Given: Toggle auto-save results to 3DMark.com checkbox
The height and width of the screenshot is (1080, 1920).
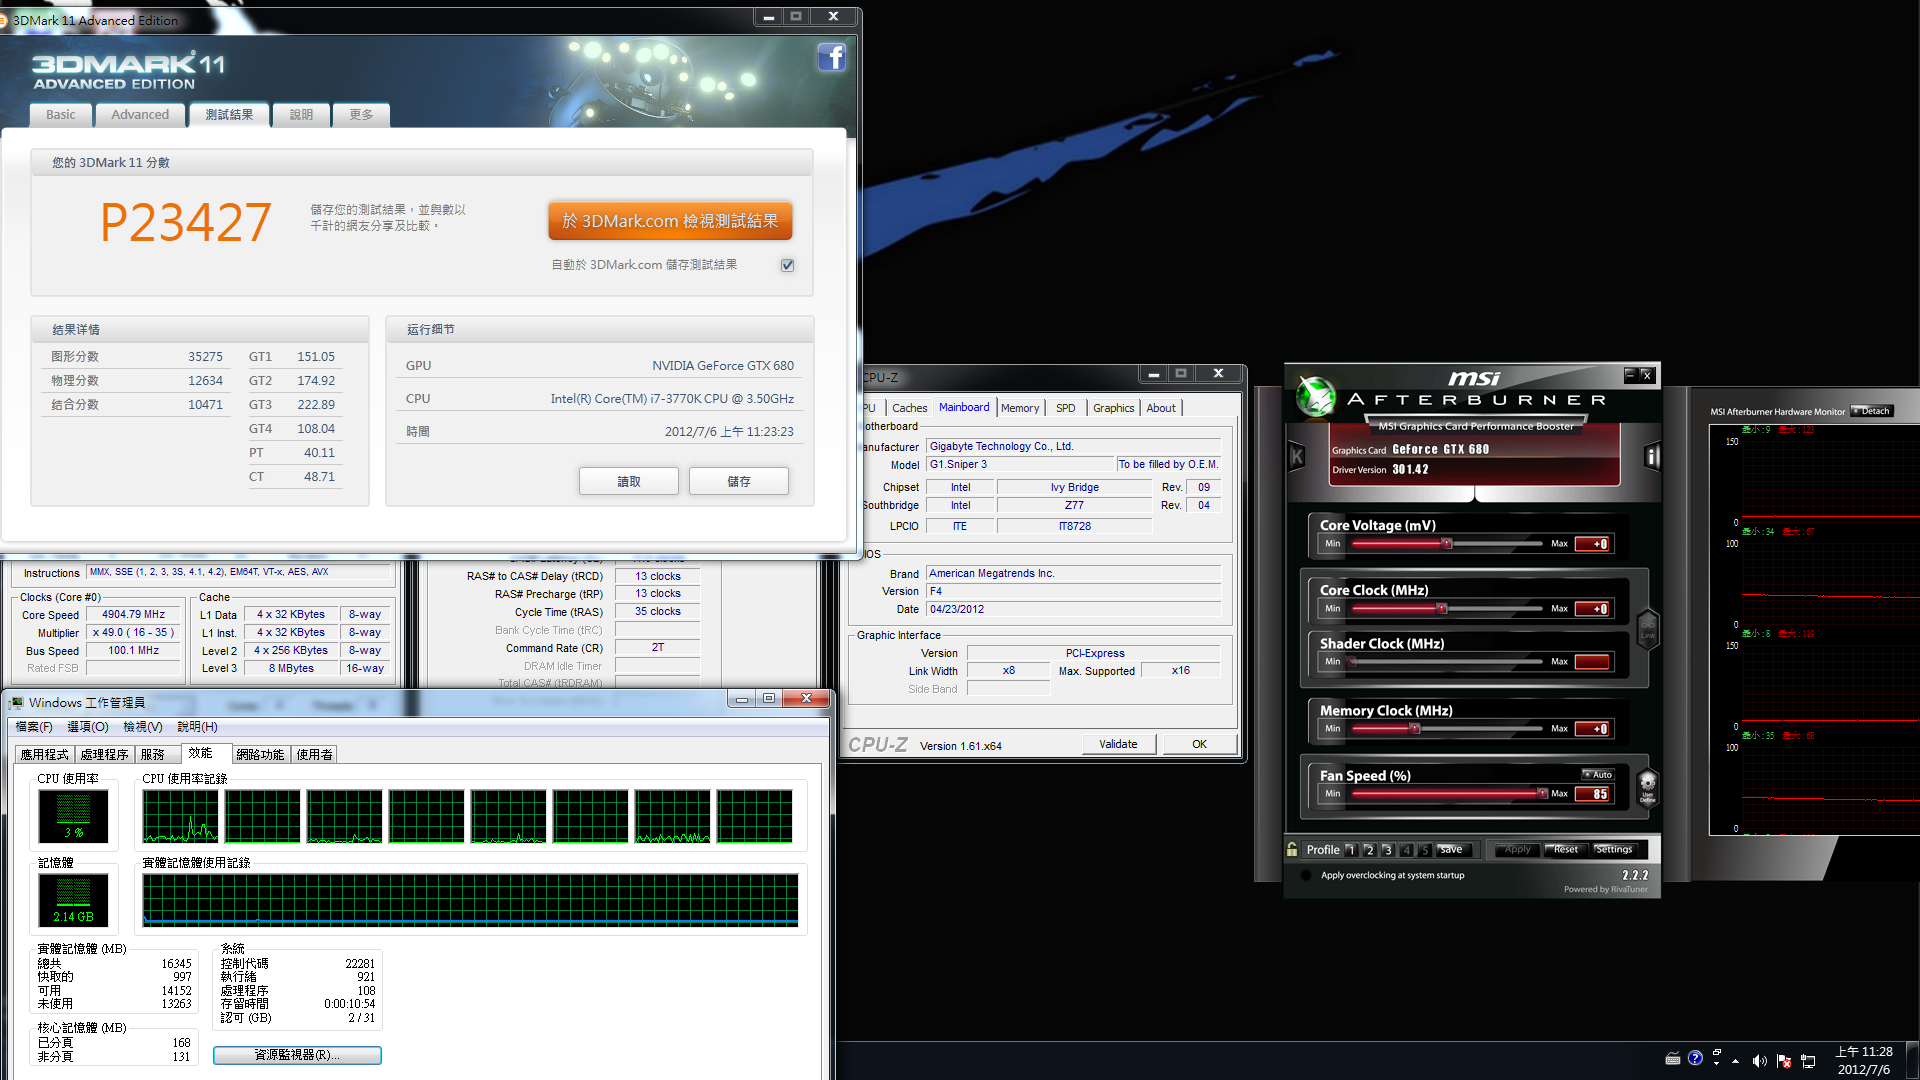Looking at the screenshot, I should pos(788,265).
